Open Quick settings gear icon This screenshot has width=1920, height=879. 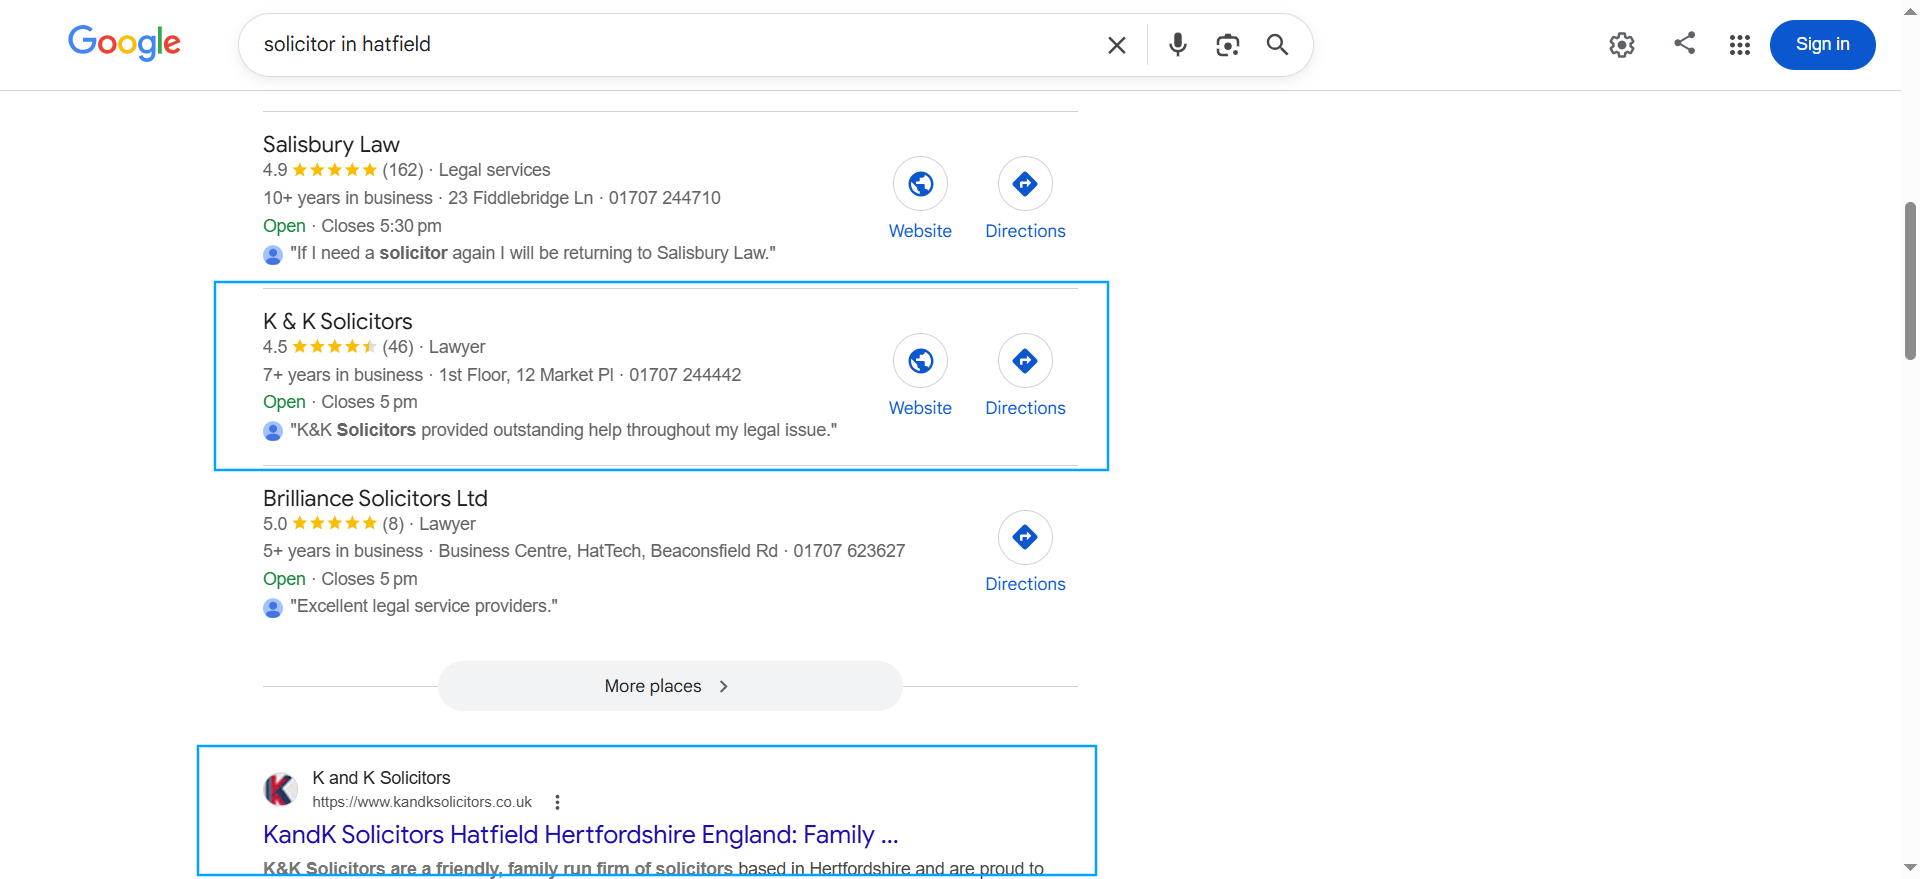(x=1622, y=45)
